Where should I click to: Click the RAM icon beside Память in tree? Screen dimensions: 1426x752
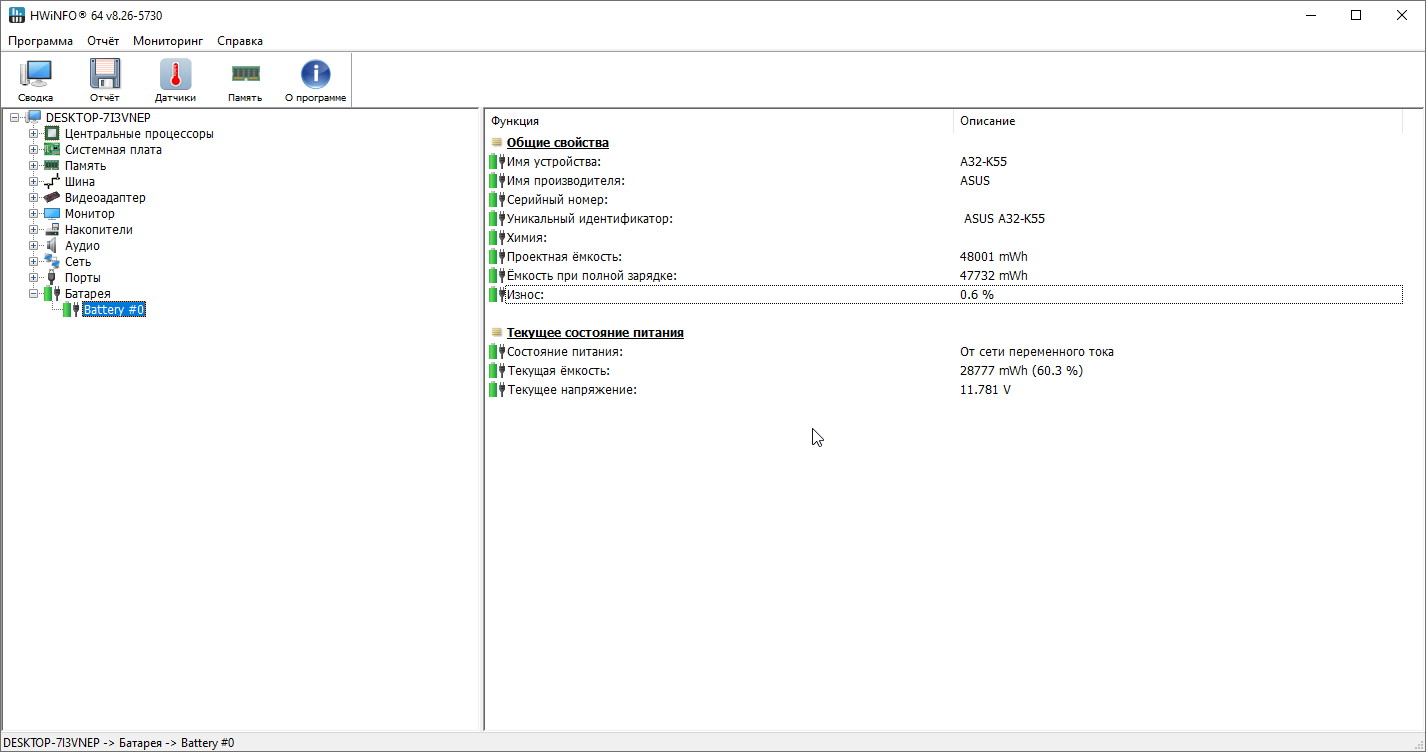(x=52, y=165)
